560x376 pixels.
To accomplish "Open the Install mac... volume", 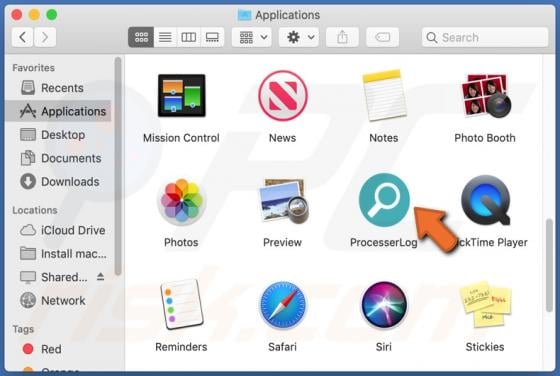I will click(58, 254).
